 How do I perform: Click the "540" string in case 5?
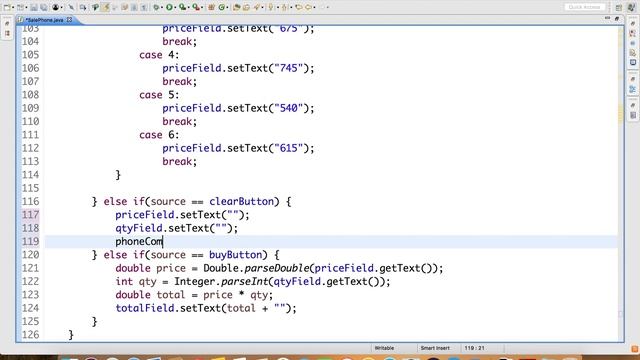point(289,108)
